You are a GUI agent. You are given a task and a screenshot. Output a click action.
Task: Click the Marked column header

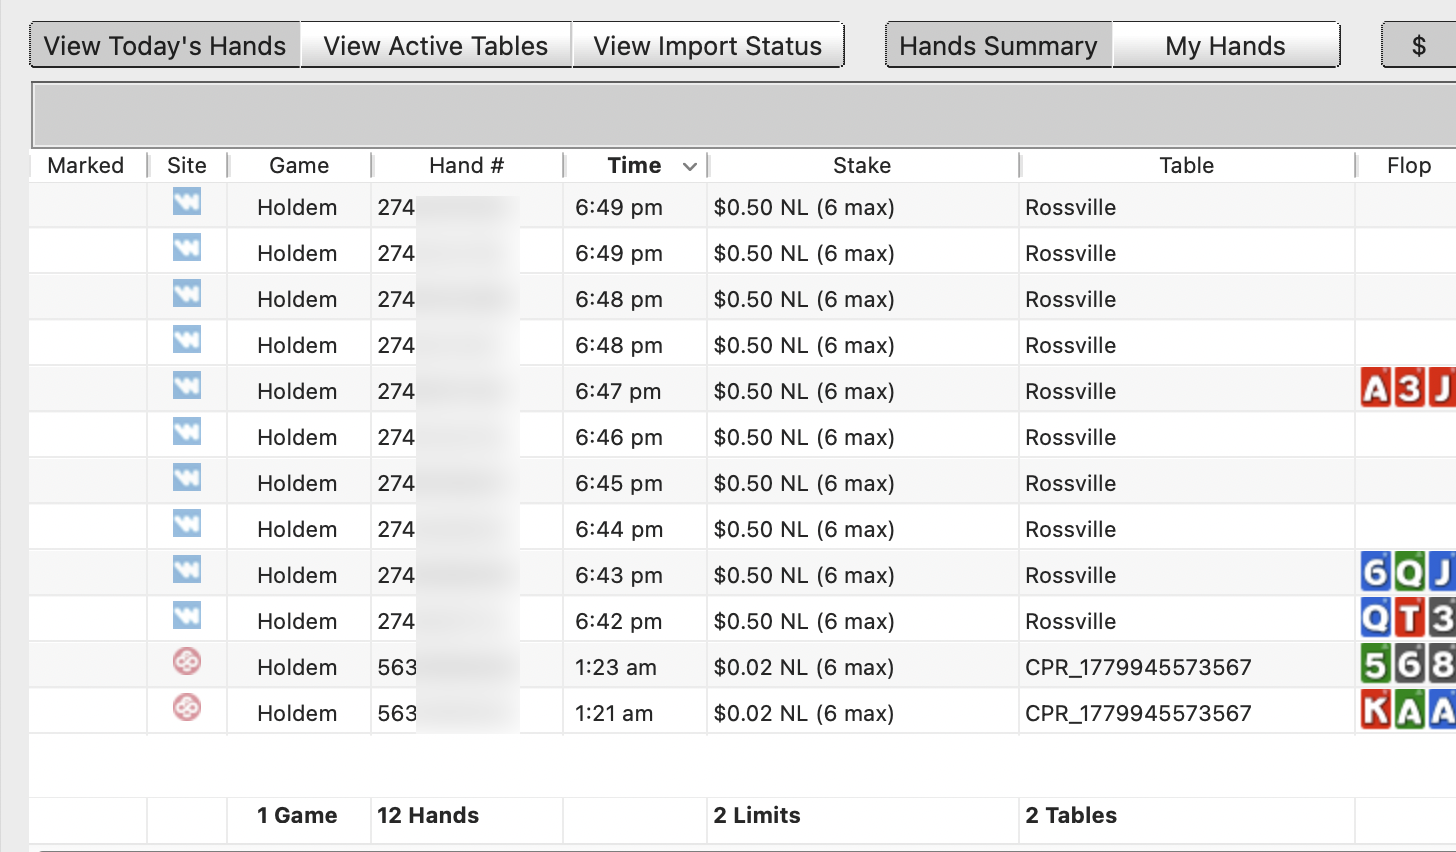point(86,166)
